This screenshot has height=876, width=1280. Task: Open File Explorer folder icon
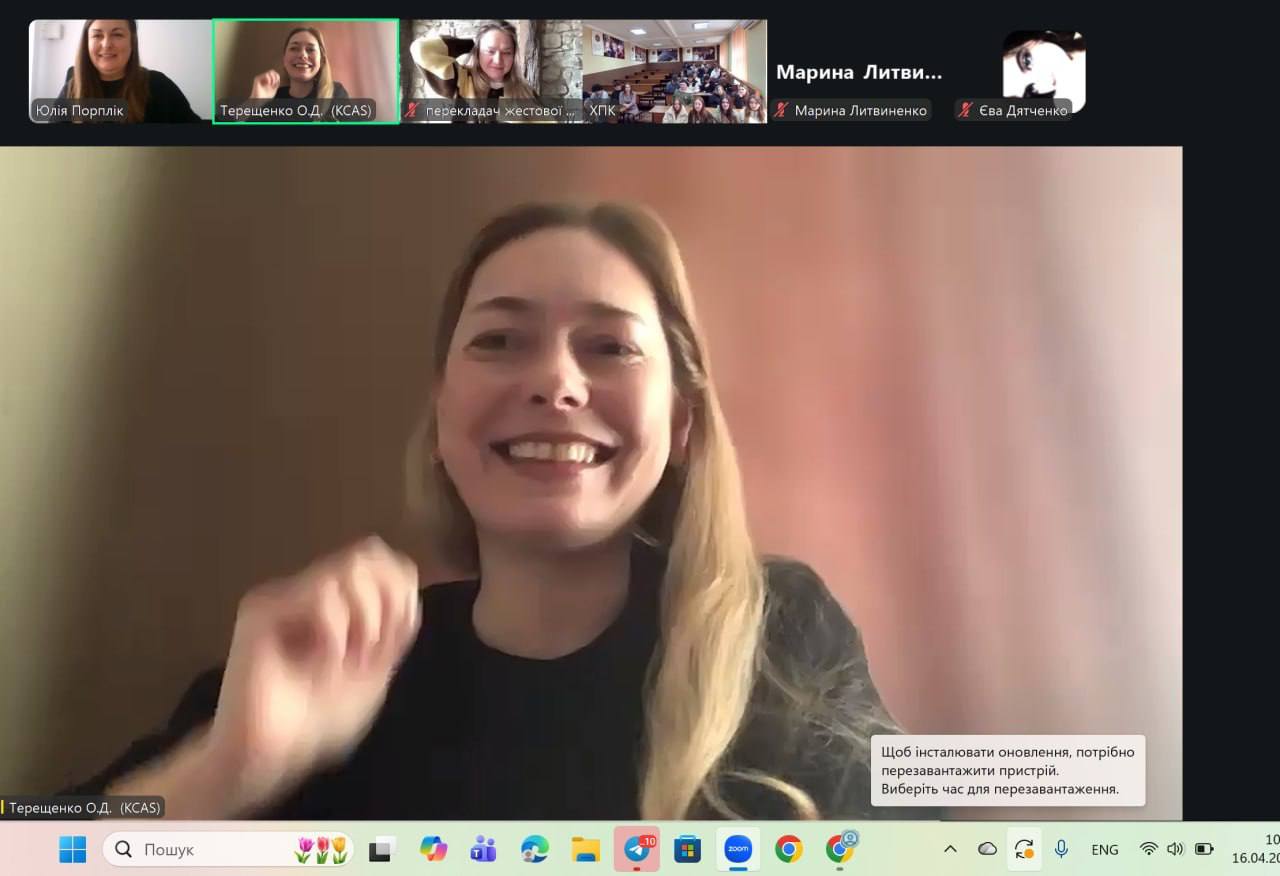(586, 849)
